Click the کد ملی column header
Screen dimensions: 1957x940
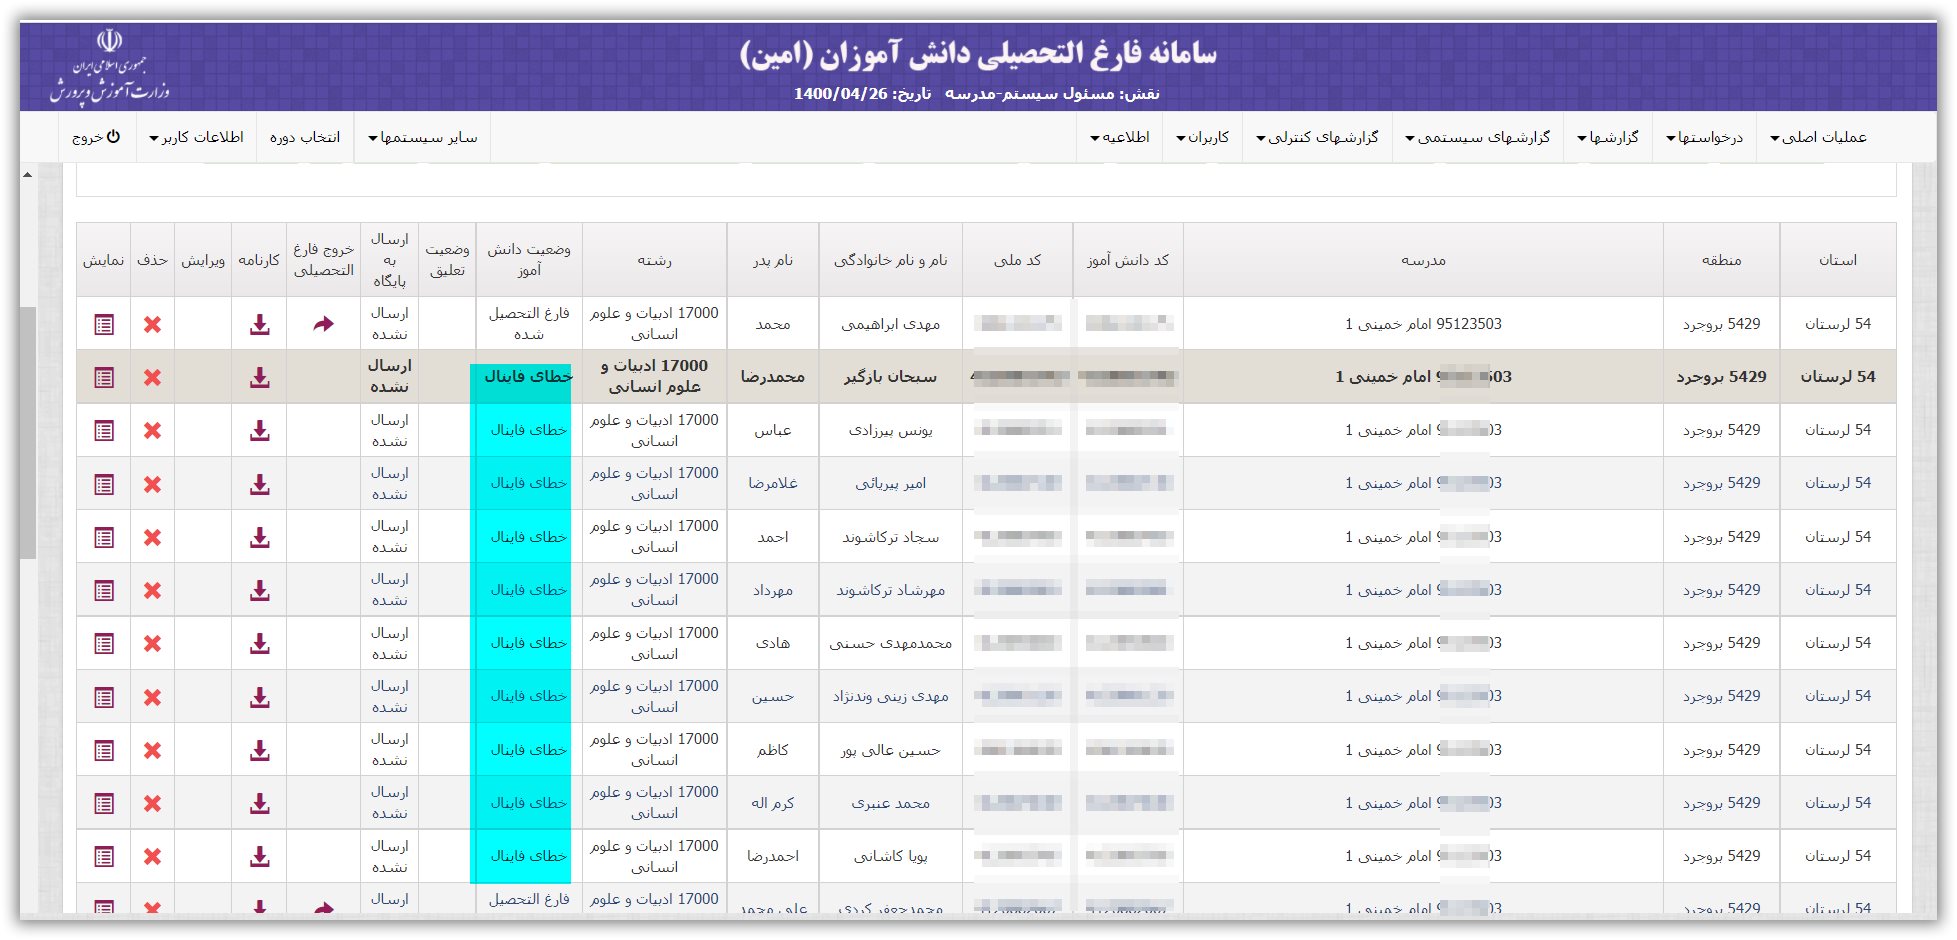(x=1017, y=260)
